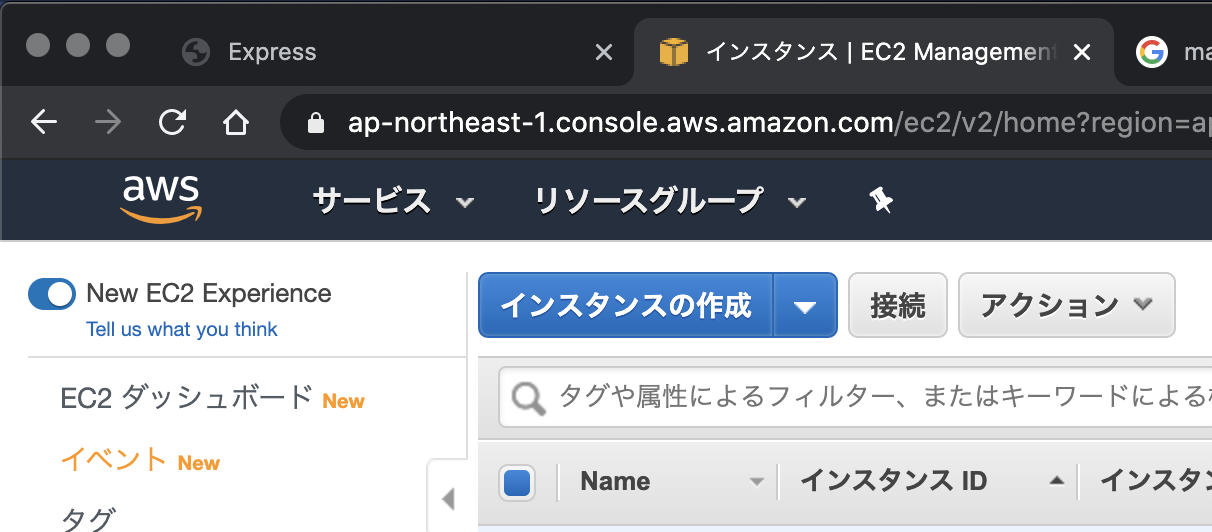Open the dropdown arrow beside インスタンスの作成
1212x532 pixels.
tap(806, 306)
